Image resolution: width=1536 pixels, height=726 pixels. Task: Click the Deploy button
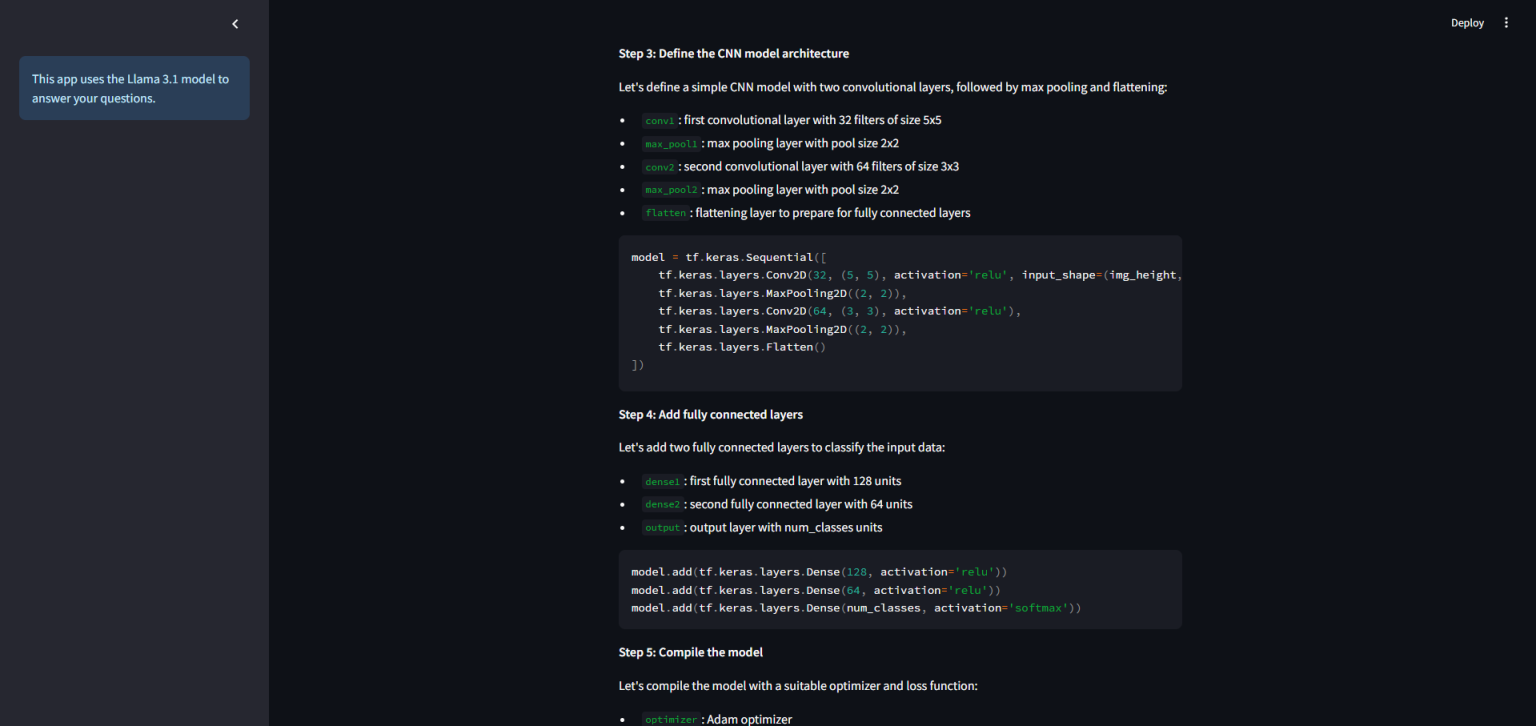[1467, 22]
